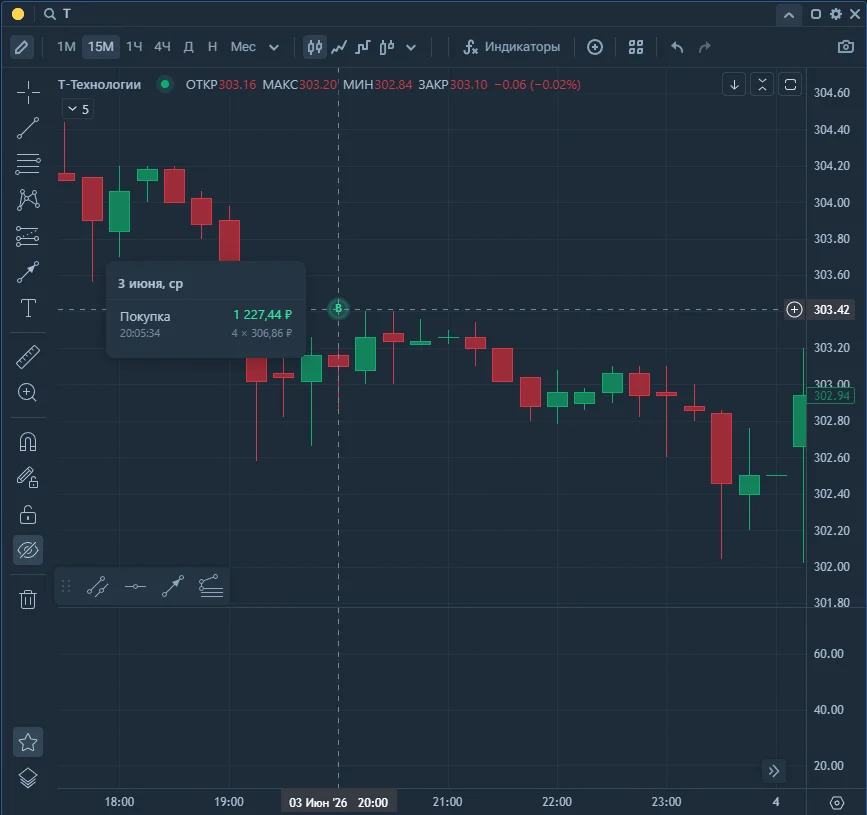The image size is (867, 815).
Task: Switch to 1M timeframe
Action: (66, 47)
